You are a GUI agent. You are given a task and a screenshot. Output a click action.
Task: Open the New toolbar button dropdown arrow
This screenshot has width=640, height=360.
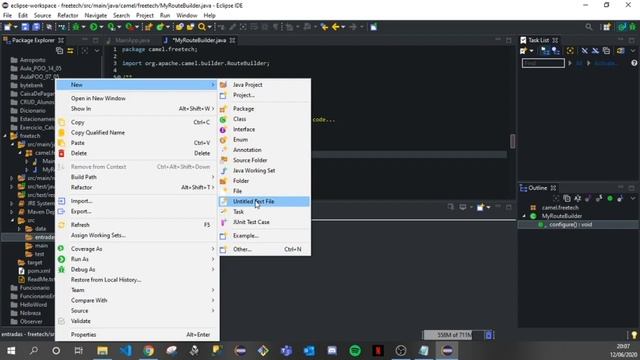16,27
